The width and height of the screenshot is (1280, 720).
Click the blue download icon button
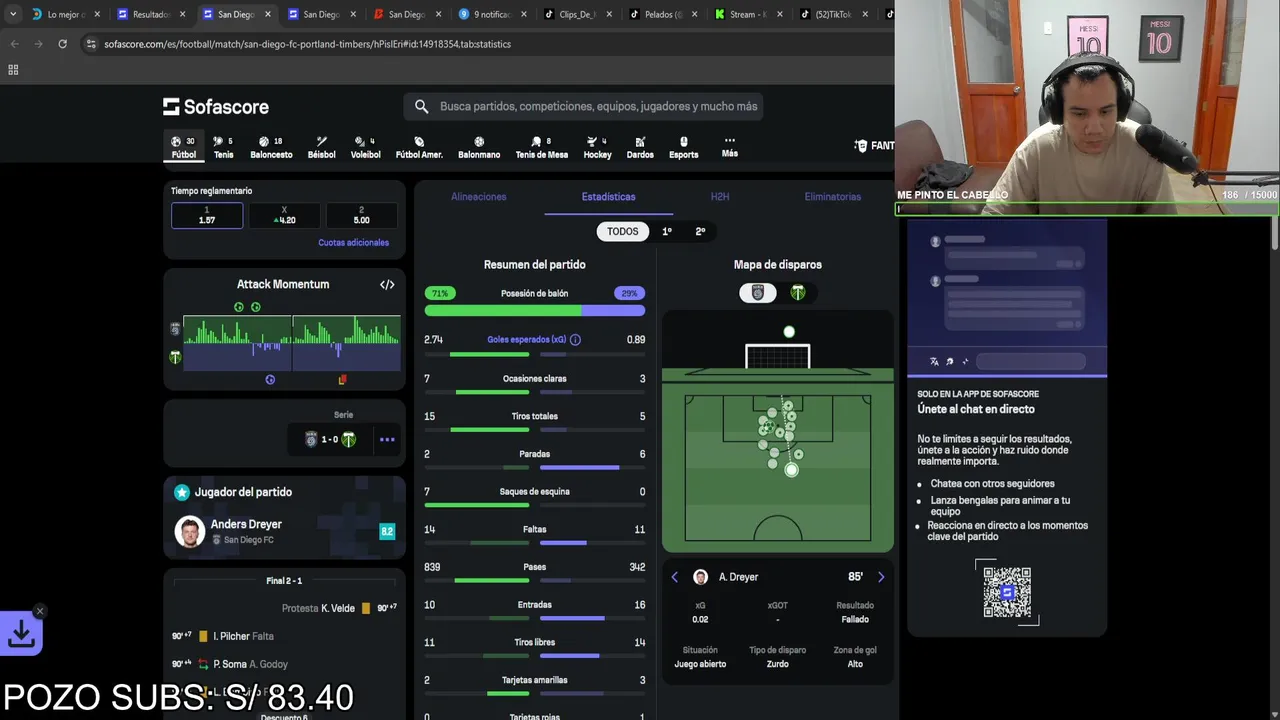(x=21, y=633)
